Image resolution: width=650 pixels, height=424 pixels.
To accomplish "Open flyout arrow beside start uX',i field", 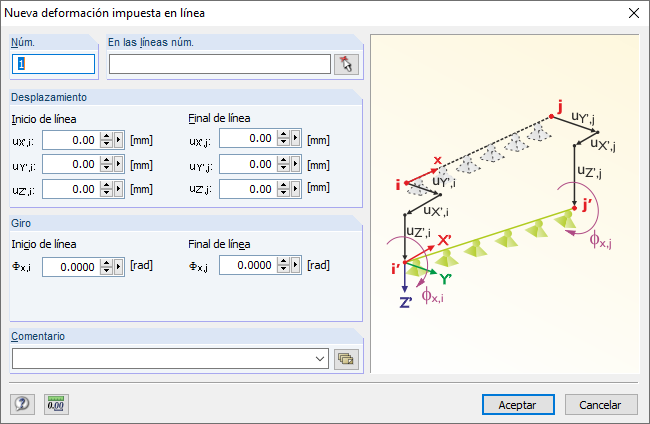I will [119, 140].
